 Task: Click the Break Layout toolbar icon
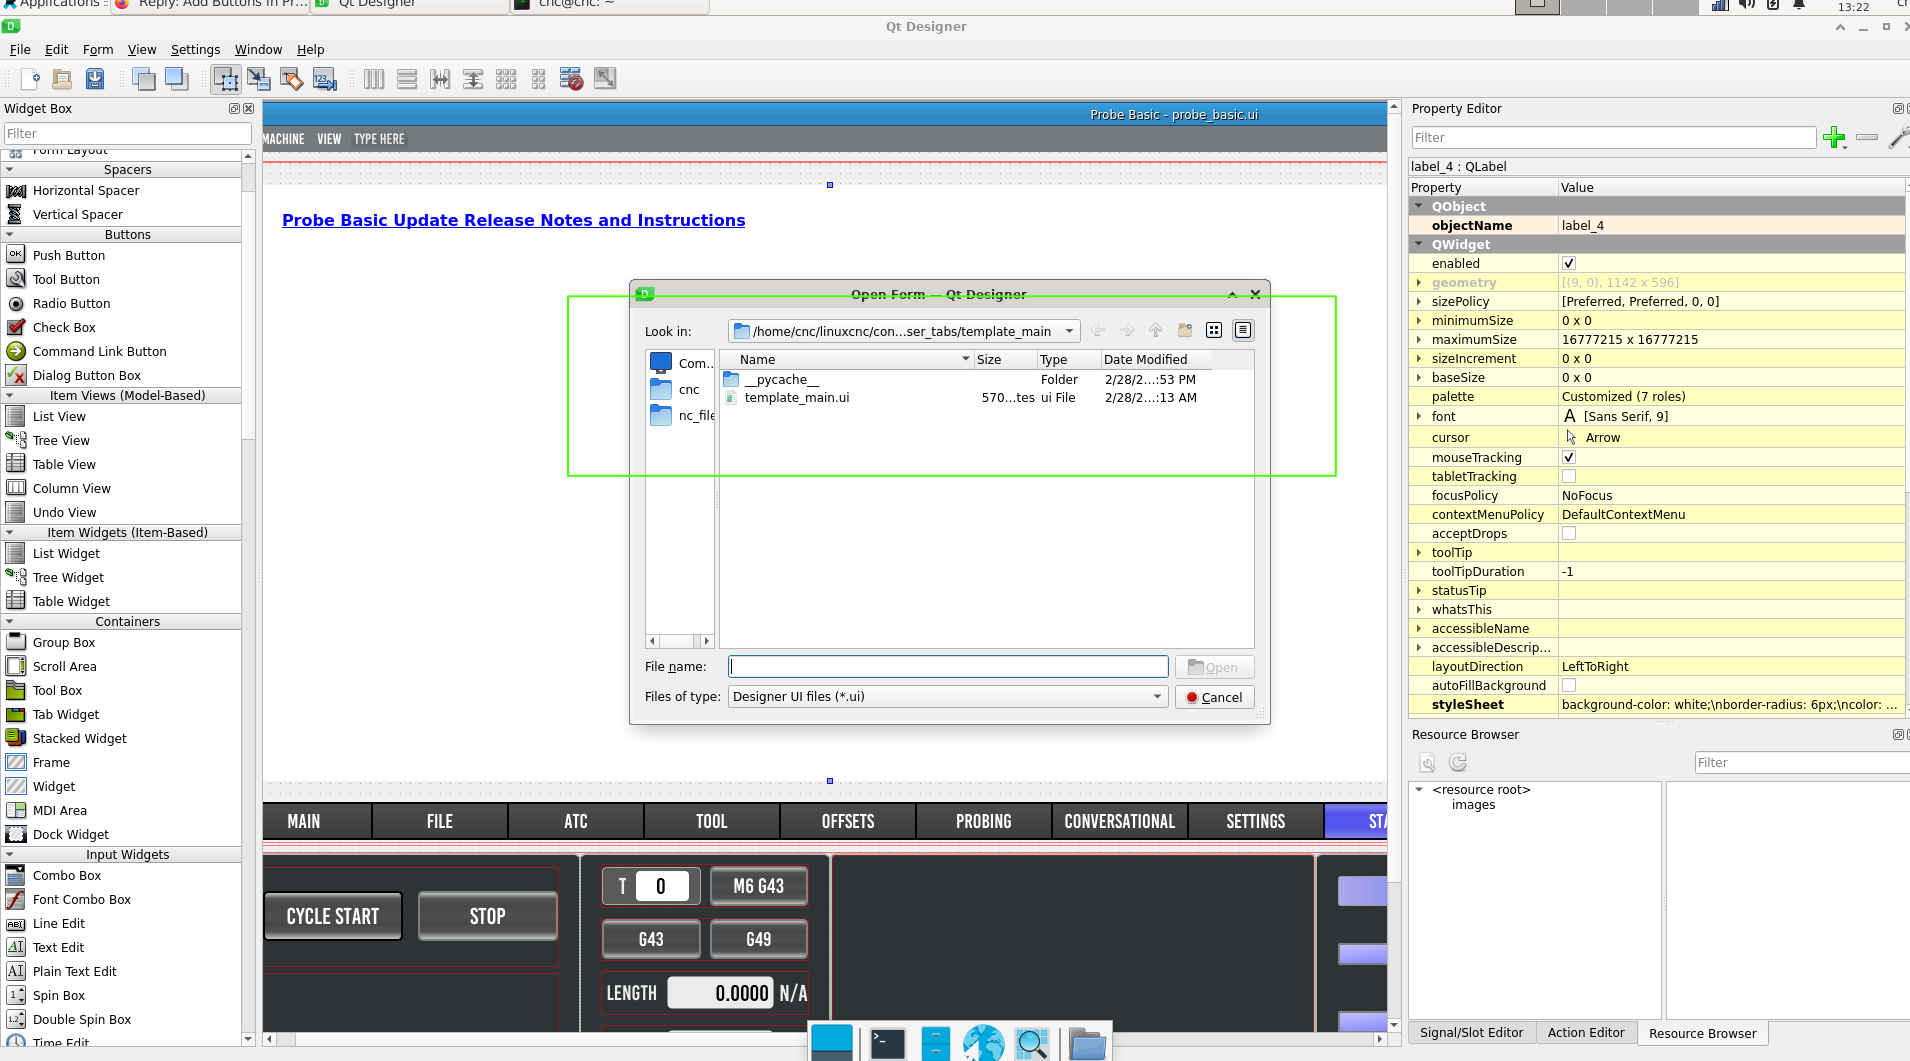click(x=571, y=79)
